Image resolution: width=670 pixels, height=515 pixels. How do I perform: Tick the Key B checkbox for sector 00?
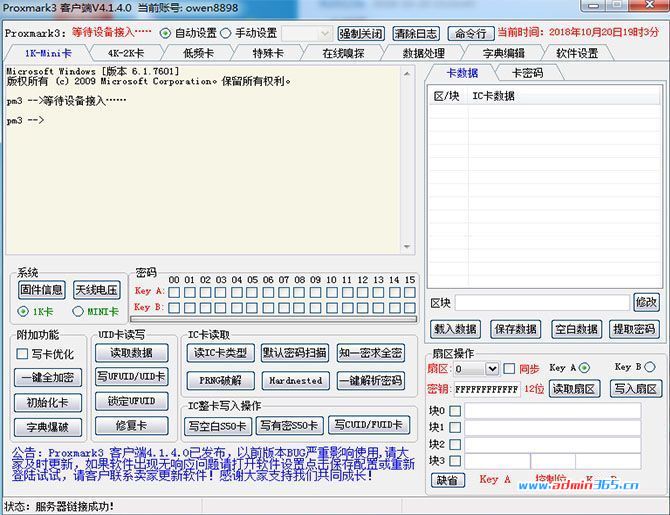pyautogui.click(x=174, y=308)
